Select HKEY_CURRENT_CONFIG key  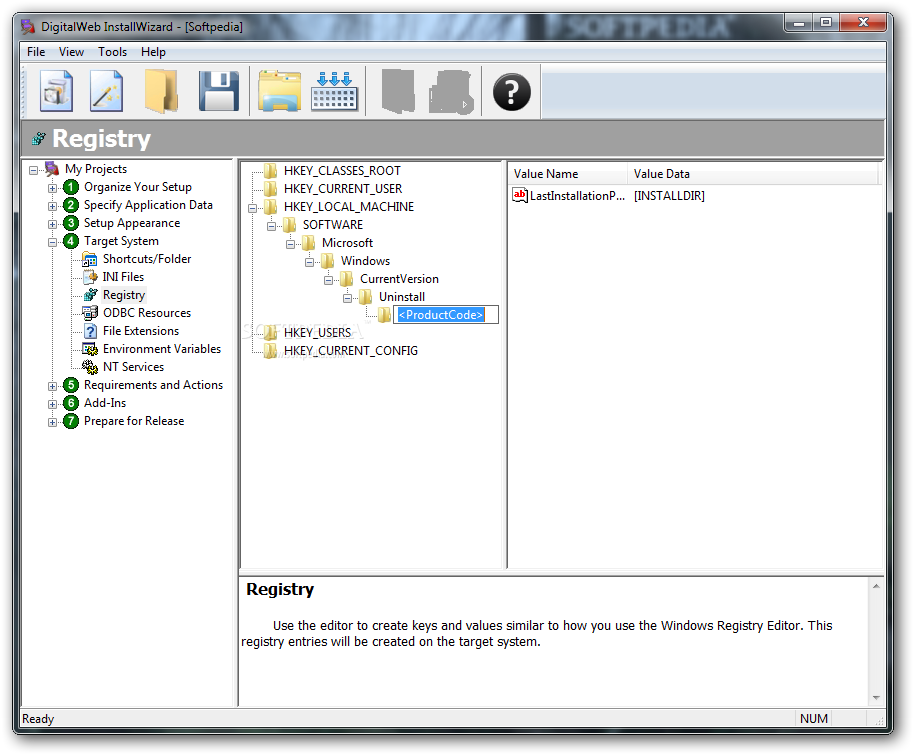pyautogui.click(x=351, y=351)
